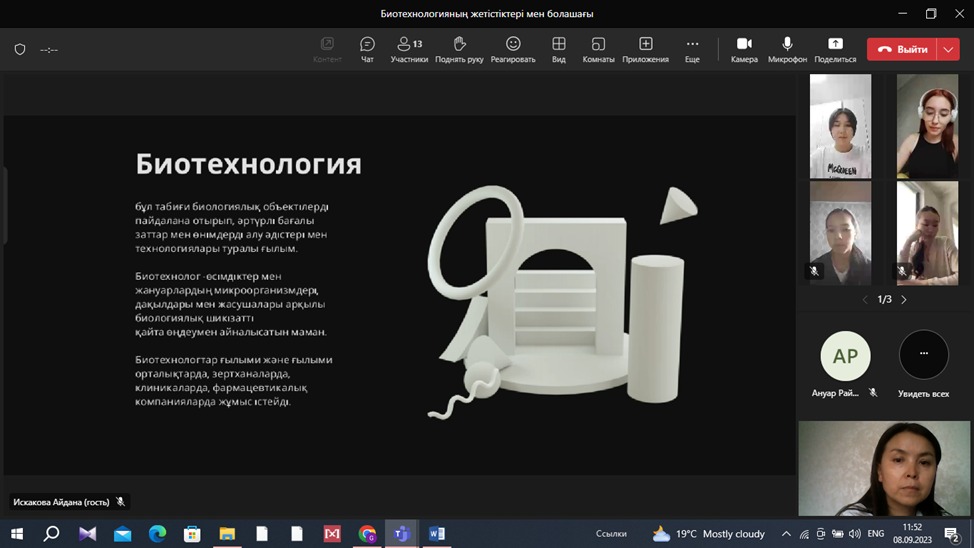Click Увидеть всех participants button
This screenshot has width=974, height=548.
click(923, 356)
